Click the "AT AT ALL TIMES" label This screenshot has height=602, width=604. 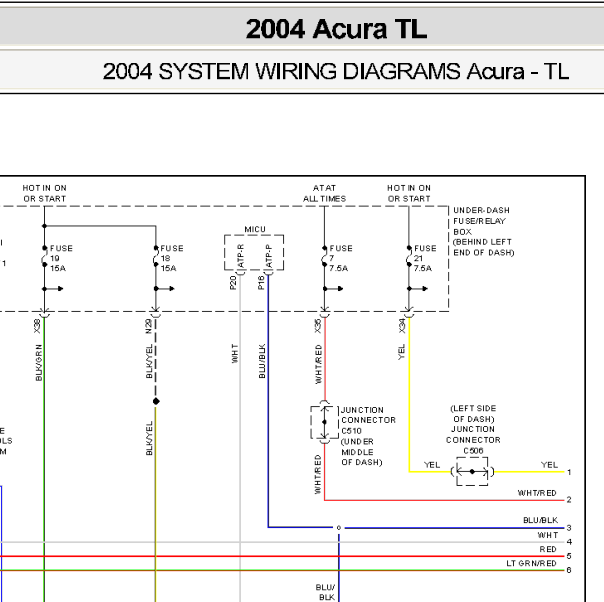[x=324, y=193]
